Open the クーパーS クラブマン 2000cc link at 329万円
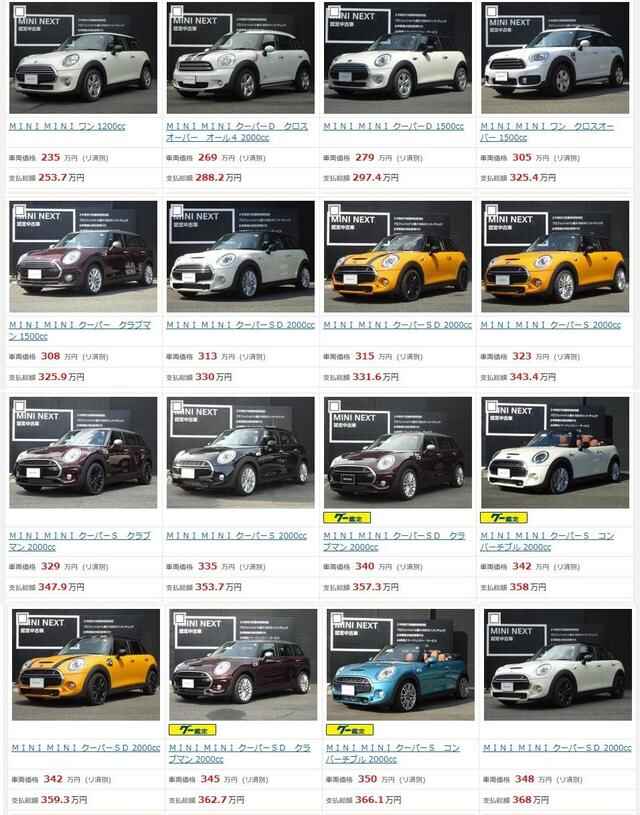This screenshot has height=815, width=640. pyautogui.click(x=80, y=541)
